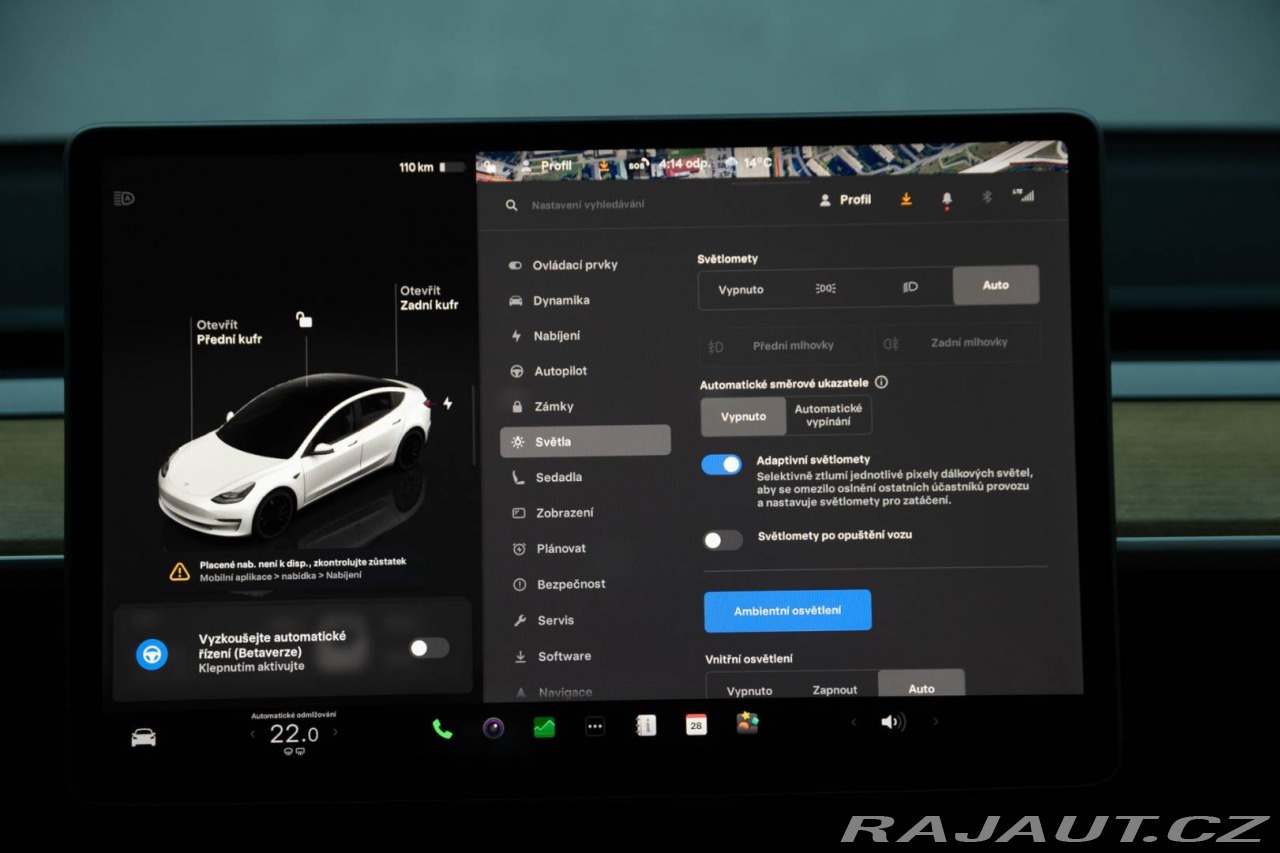Enable Světlomety po opuštění vozu switch

(723, 540)
